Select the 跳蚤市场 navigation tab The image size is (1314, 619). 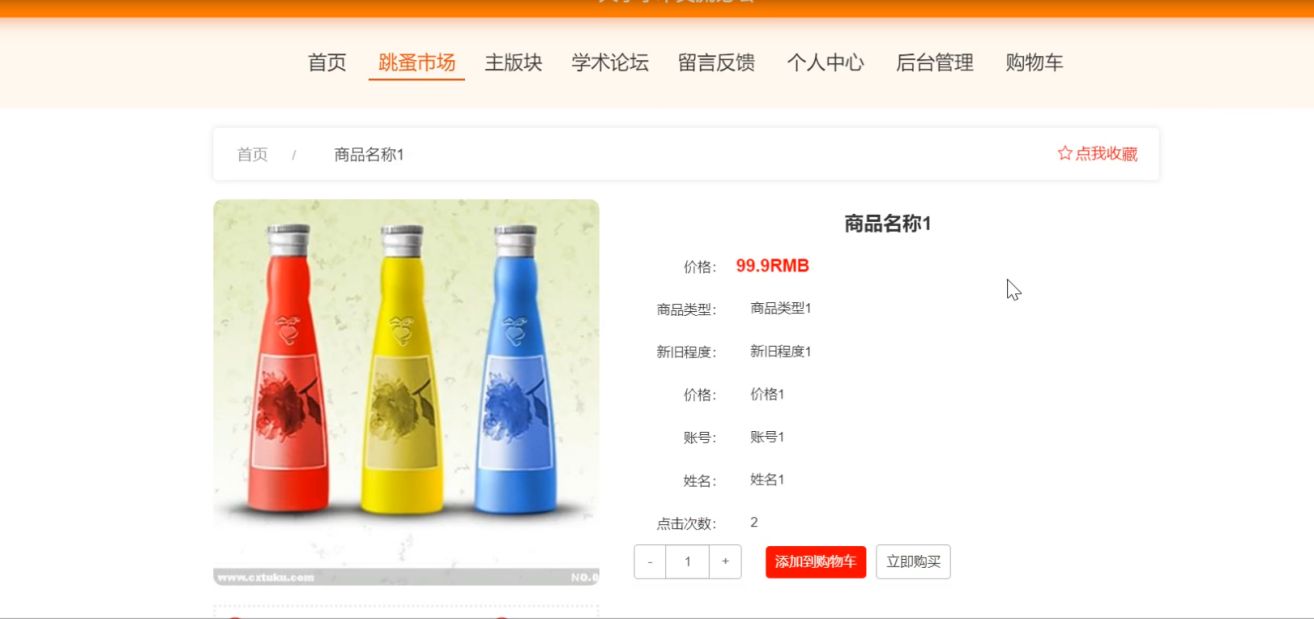(417, 63)
